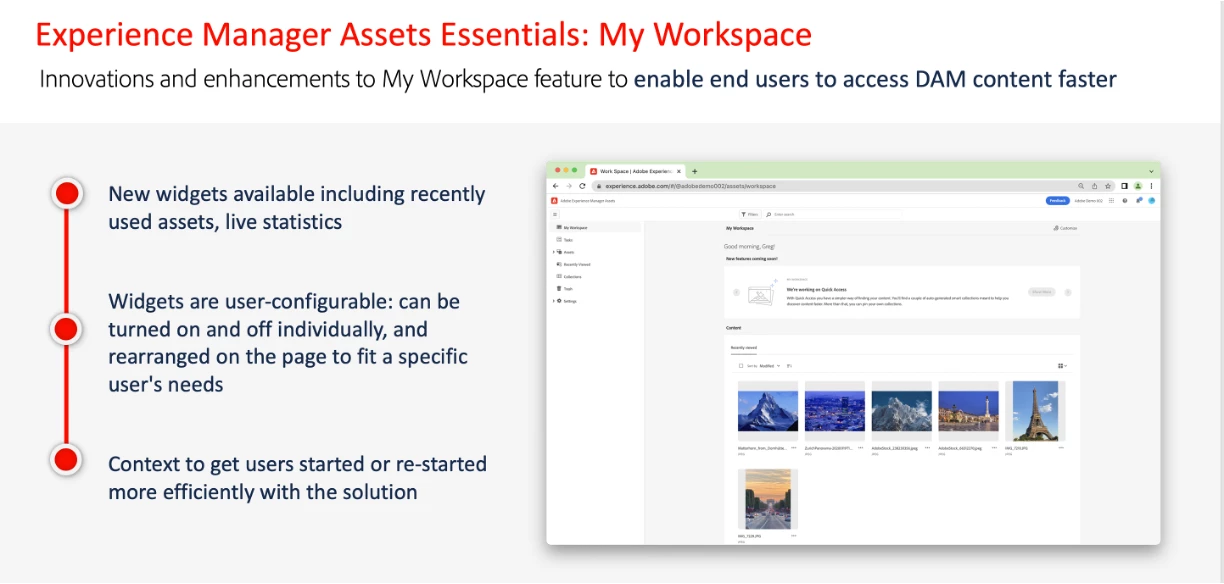1224x584 pixels.
Task: Click the address bar URL experience.adobe.com
Action: point(690,186)
